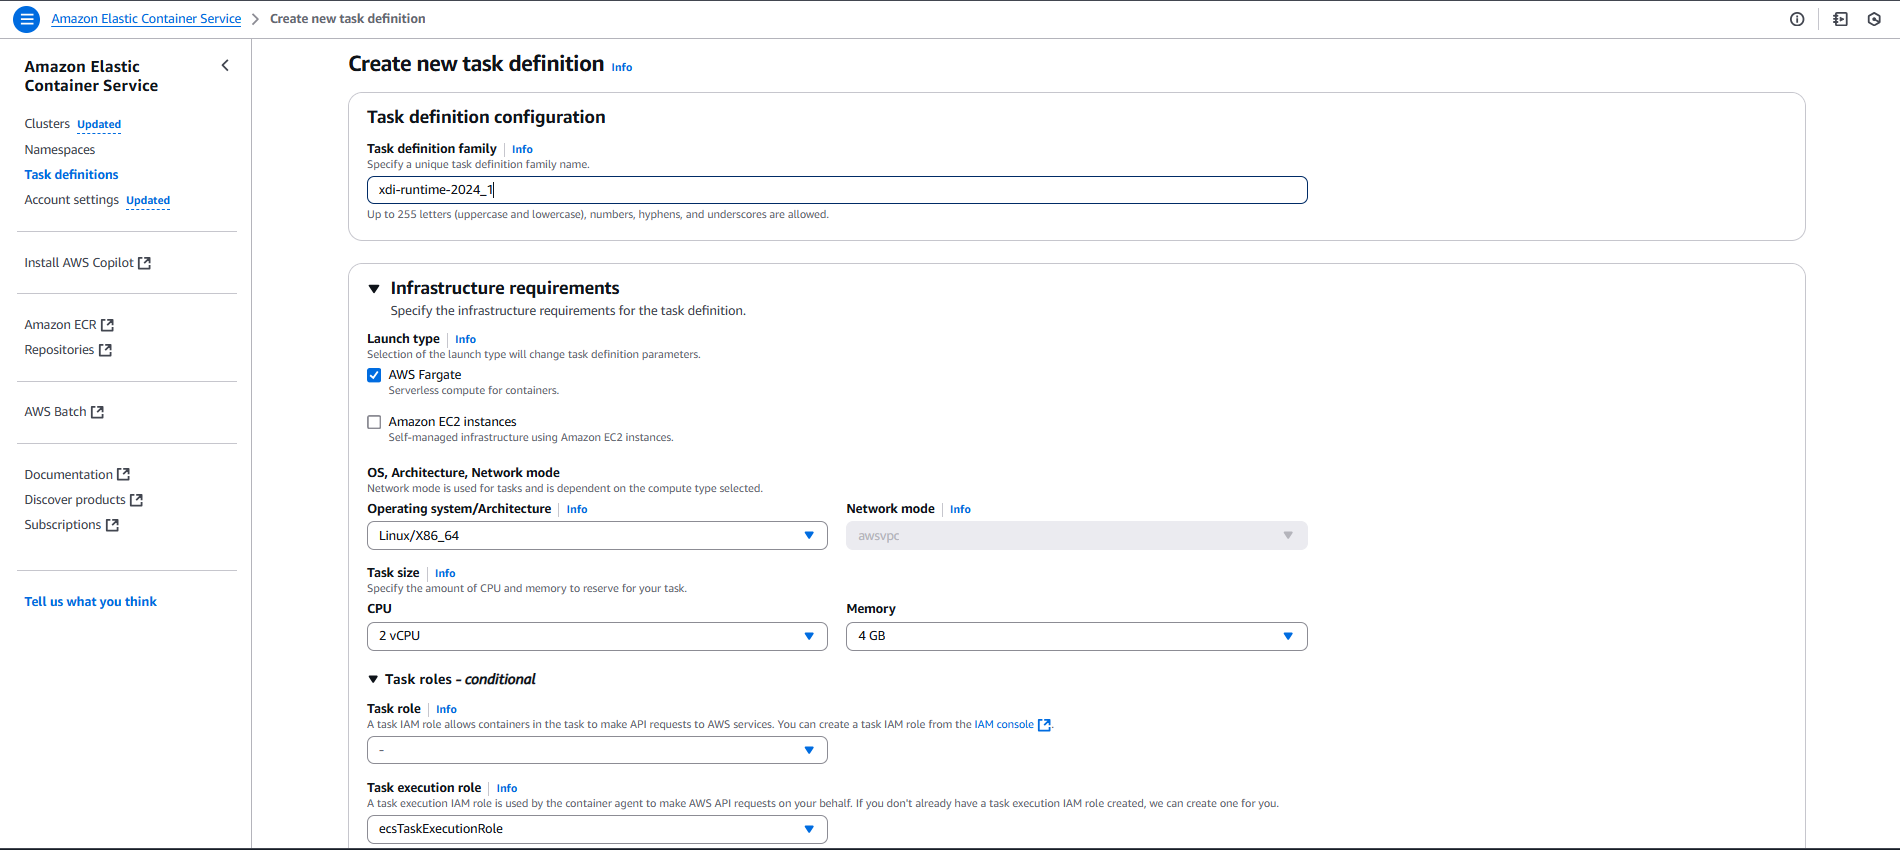This screenshot has height=850, width=1900.
Task: Click external link icon next to AWS Batch
Action: click(x=97, y=412)
